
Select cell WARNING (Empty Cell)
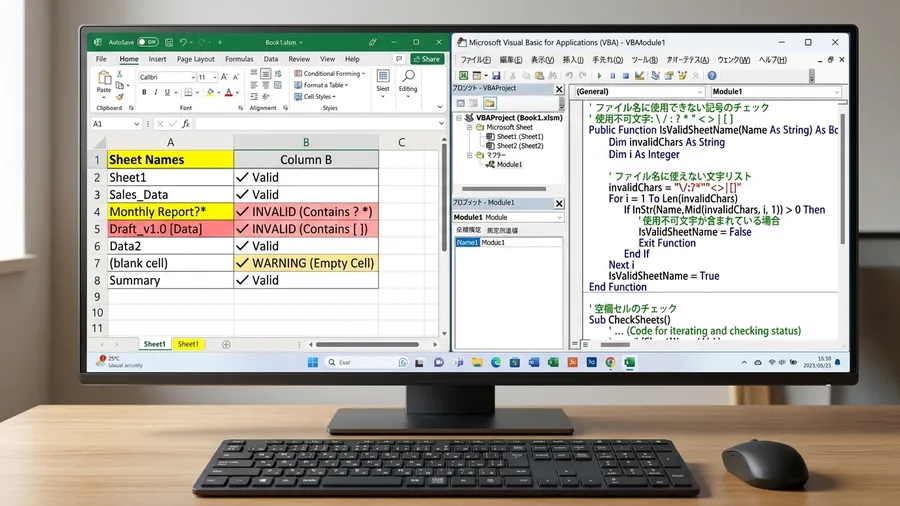pyautogui.click(x=306, y=263)
